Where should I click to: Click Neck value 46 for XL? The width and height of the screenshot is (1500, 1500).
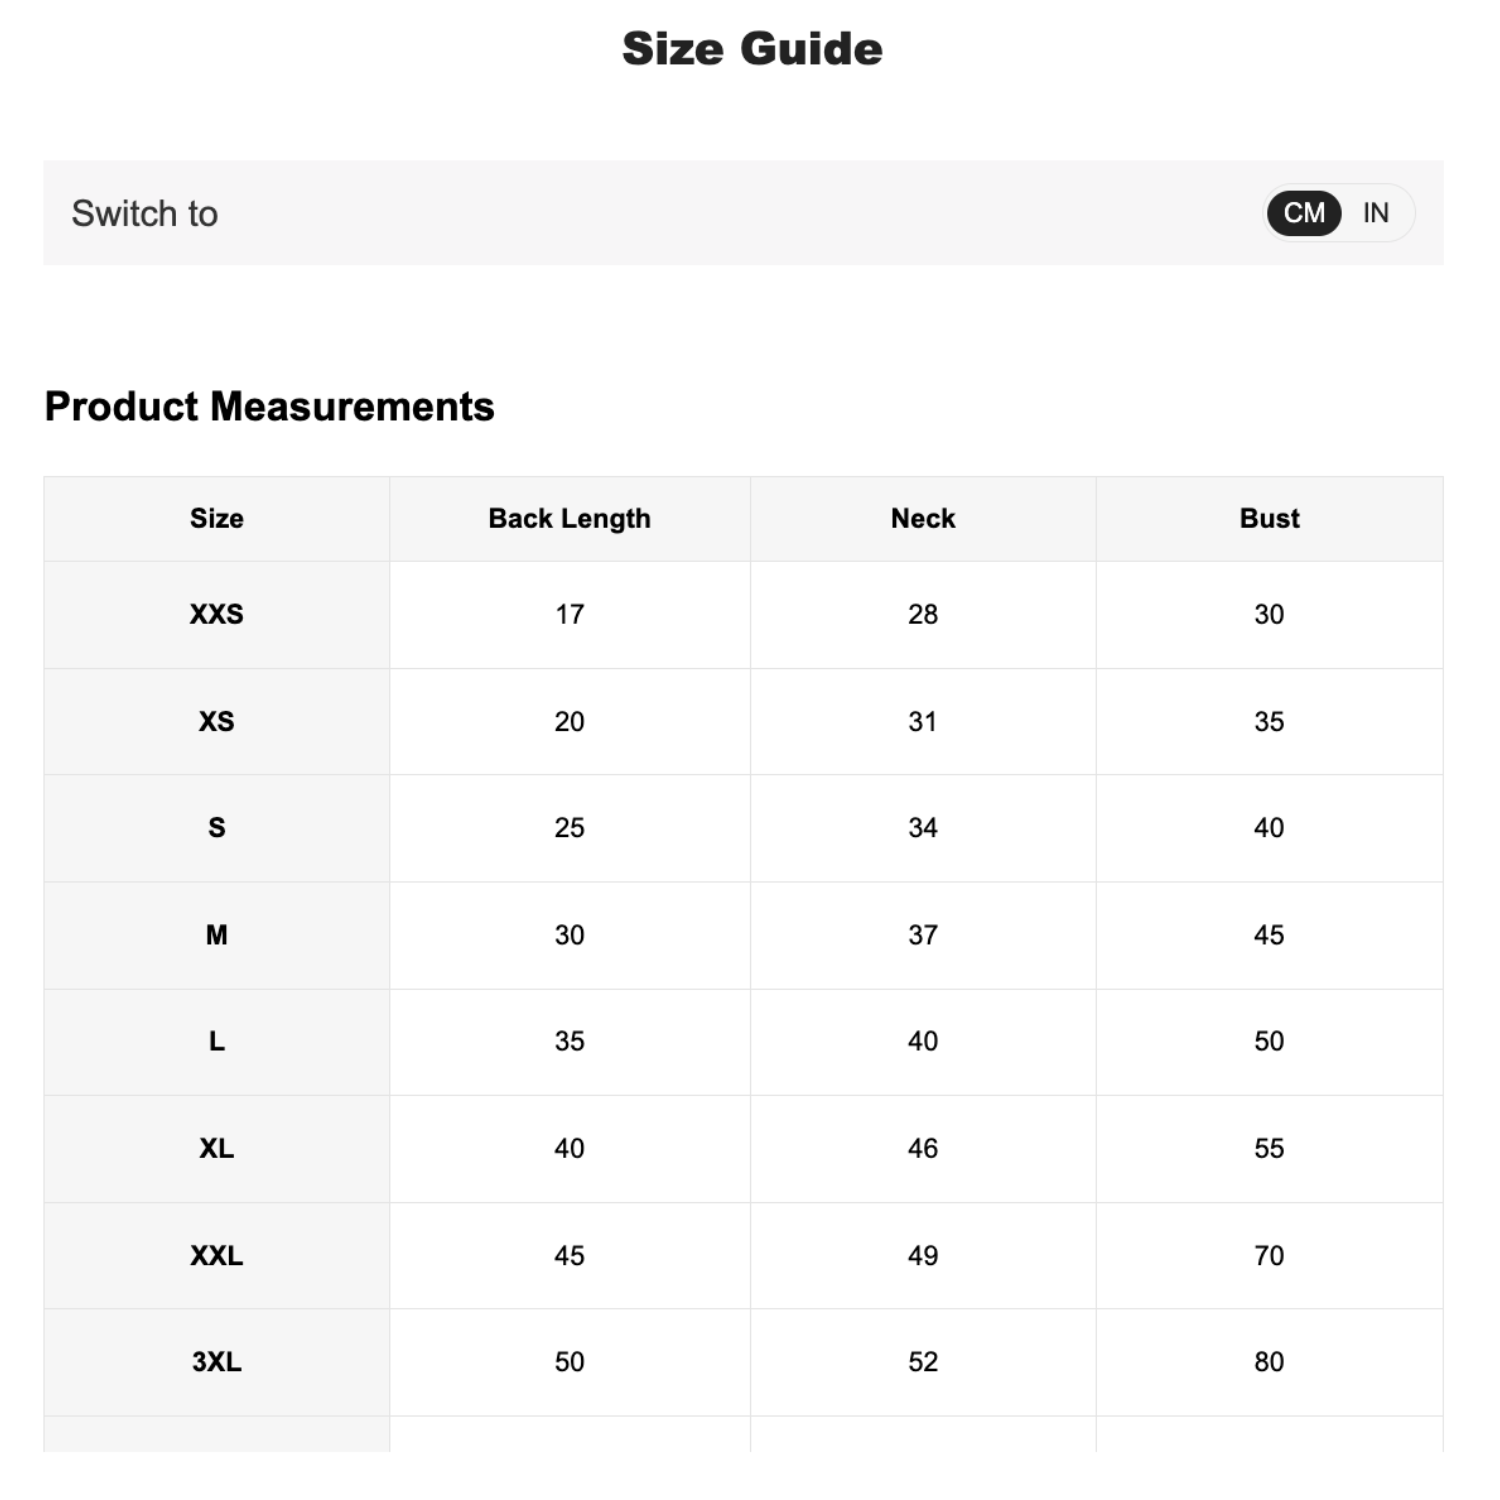click(922, 1148)
